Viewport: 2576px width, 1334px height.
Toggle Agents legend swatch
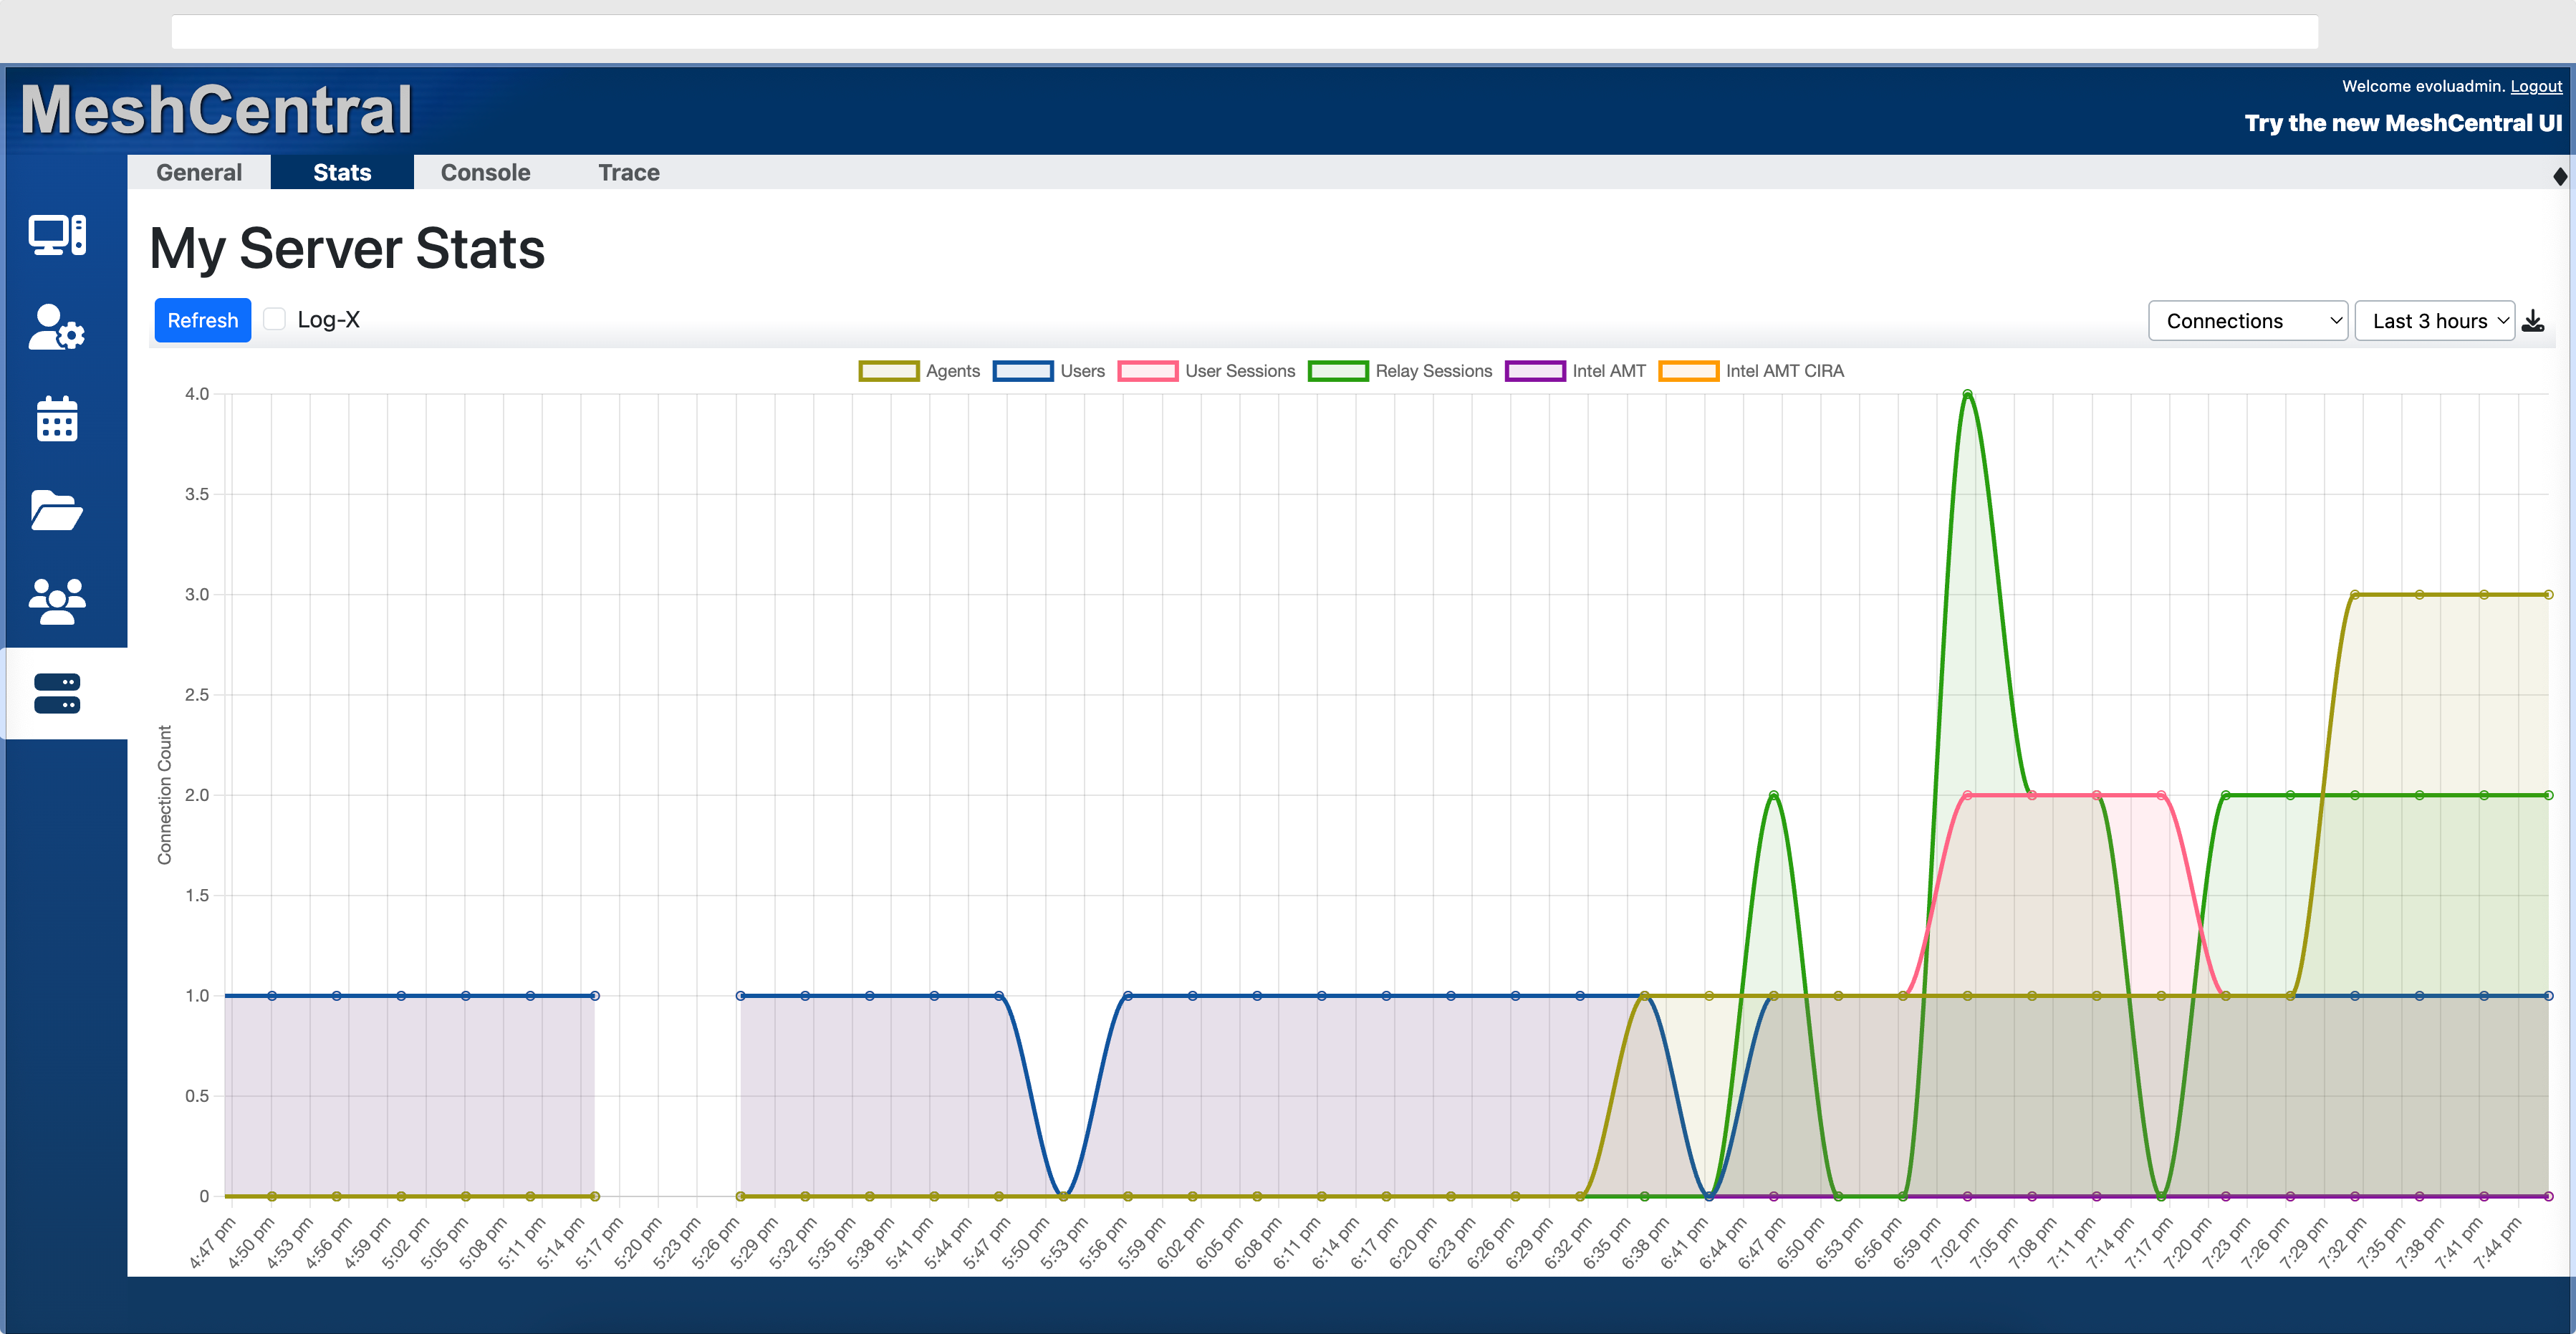click(888, 371)
